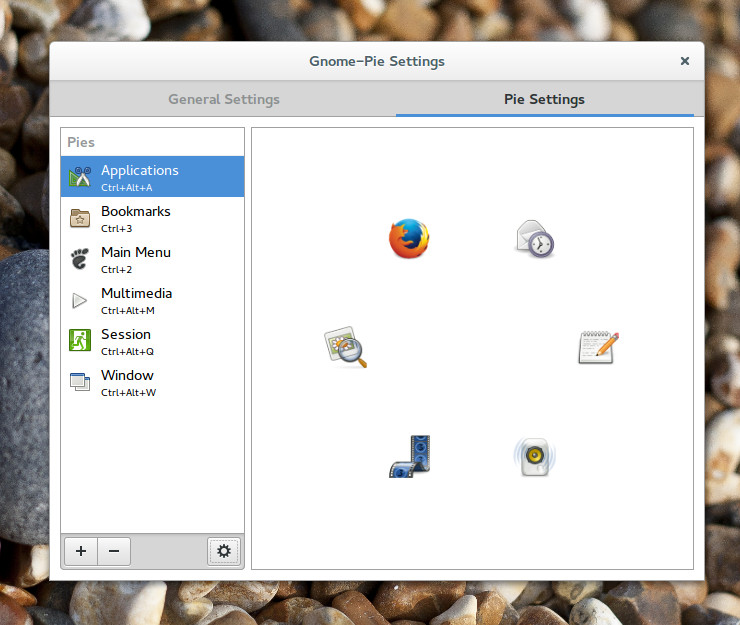This screenshot has width=740, height=625.
Task: Click the Ctrl+Alt+A shortcut text
Action: pos(126,187)
